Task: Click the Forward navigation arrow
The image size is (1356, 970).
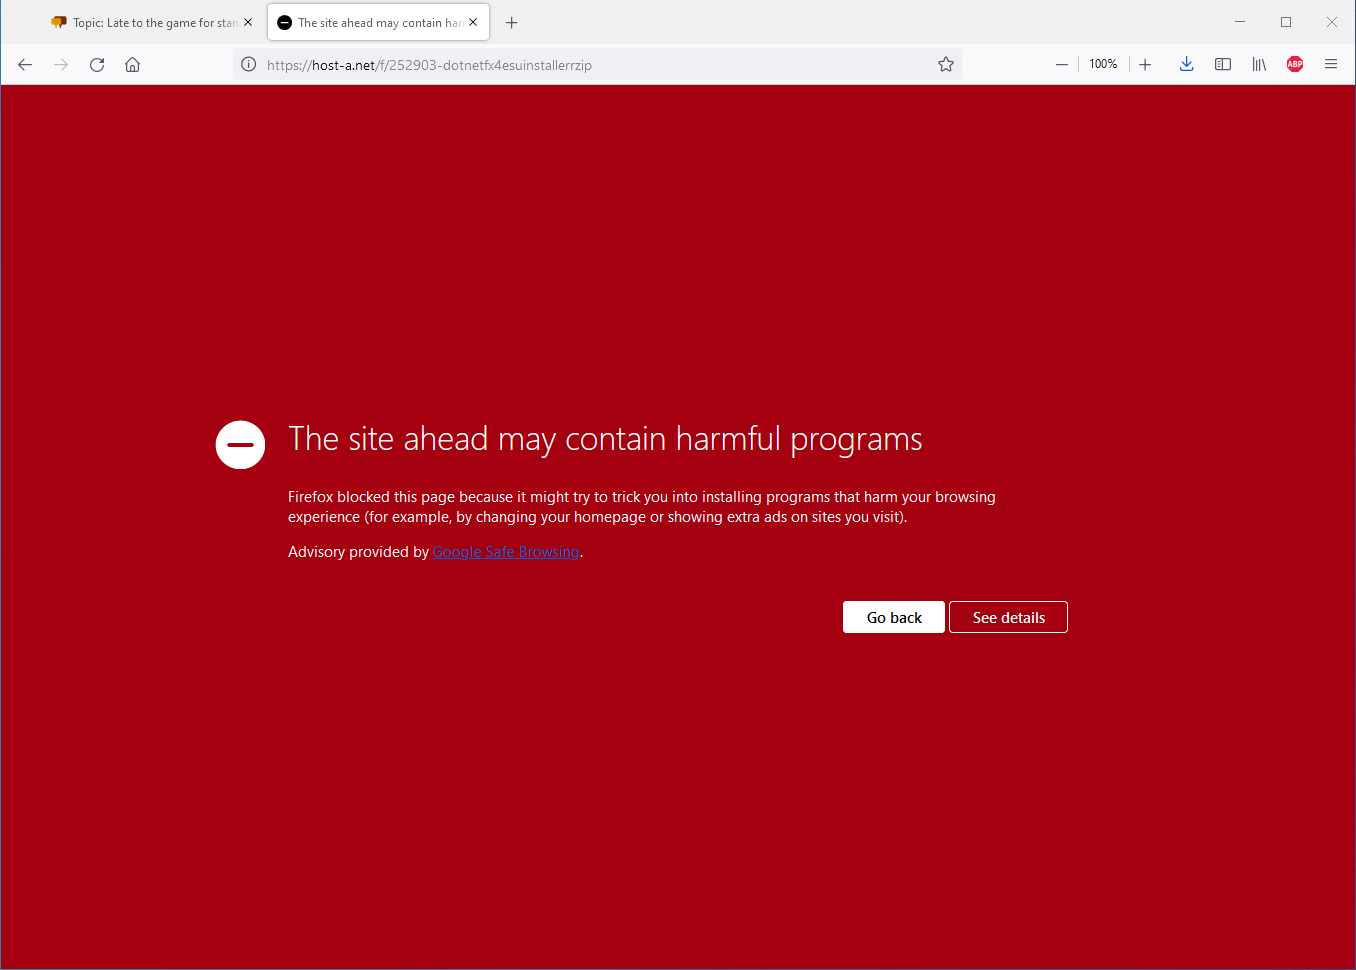Action: tap(61, 65)
